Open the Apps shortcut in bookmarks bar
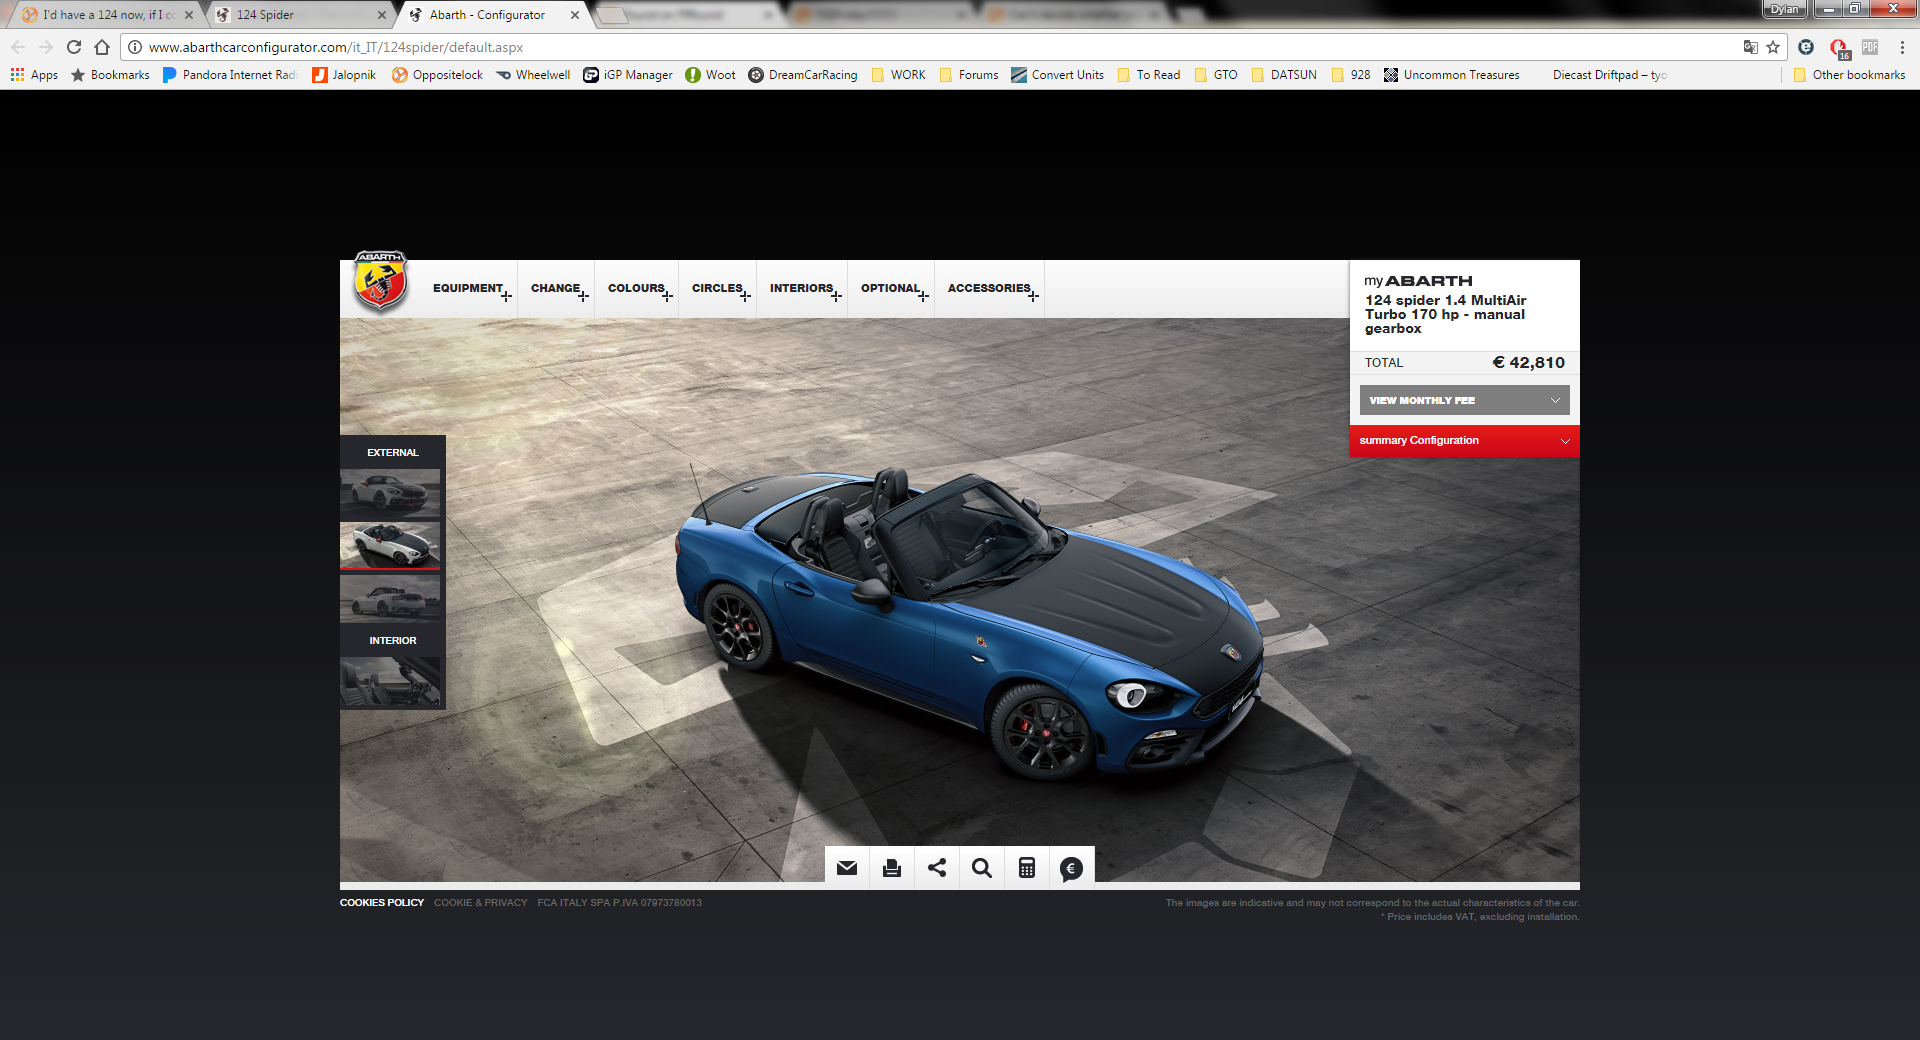This screenshot has width=1920, height=1040. tap(34, 75)
